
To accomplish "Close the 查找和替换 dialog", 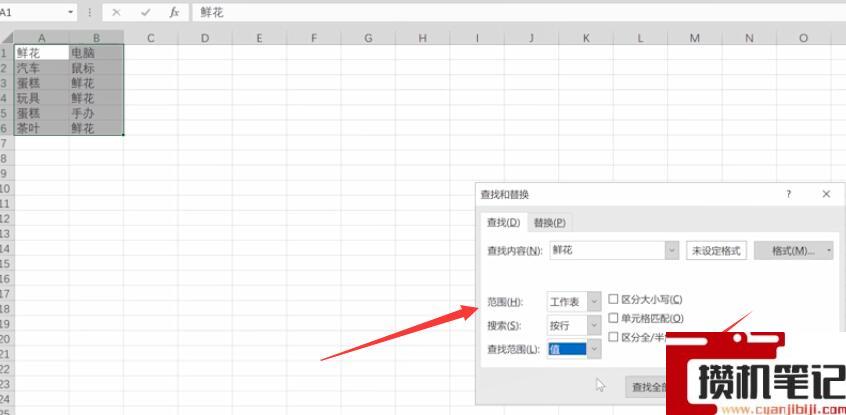I will (826, 194).
